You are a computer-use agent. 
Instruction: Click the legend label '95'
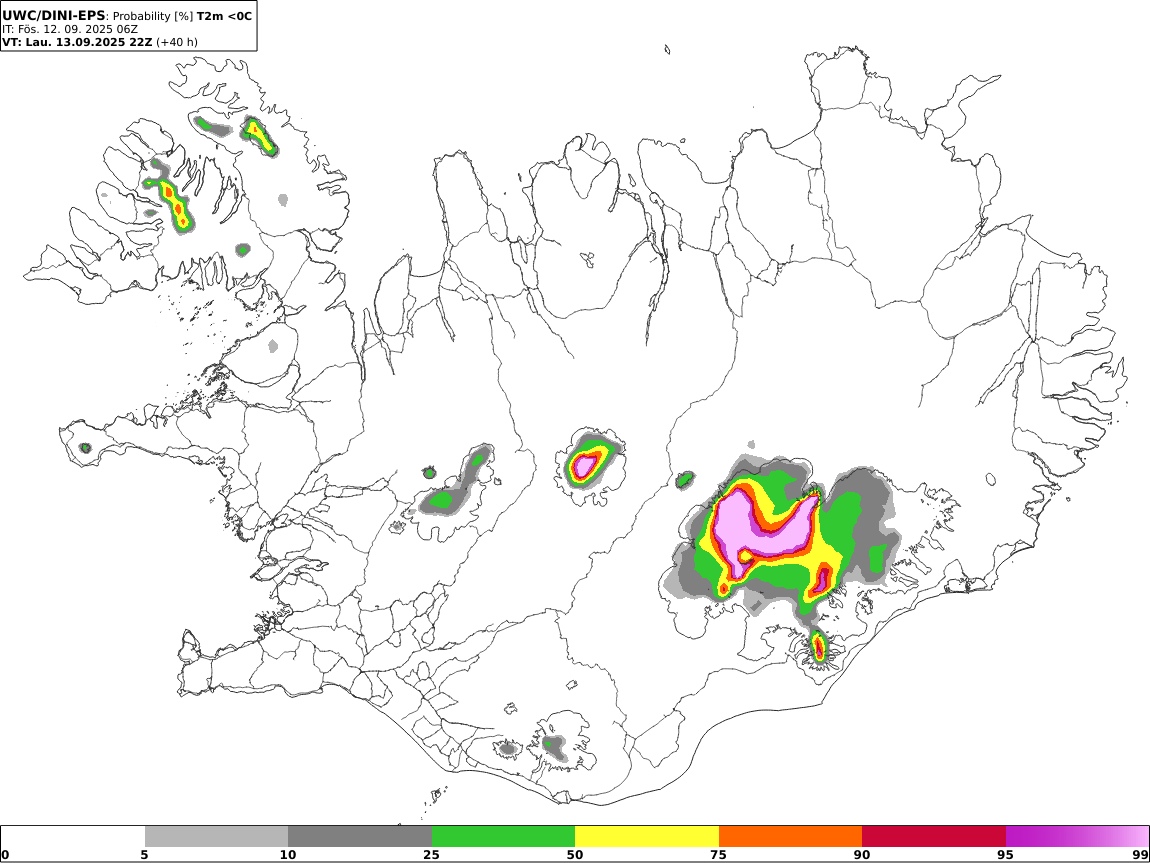[1006, 855]
